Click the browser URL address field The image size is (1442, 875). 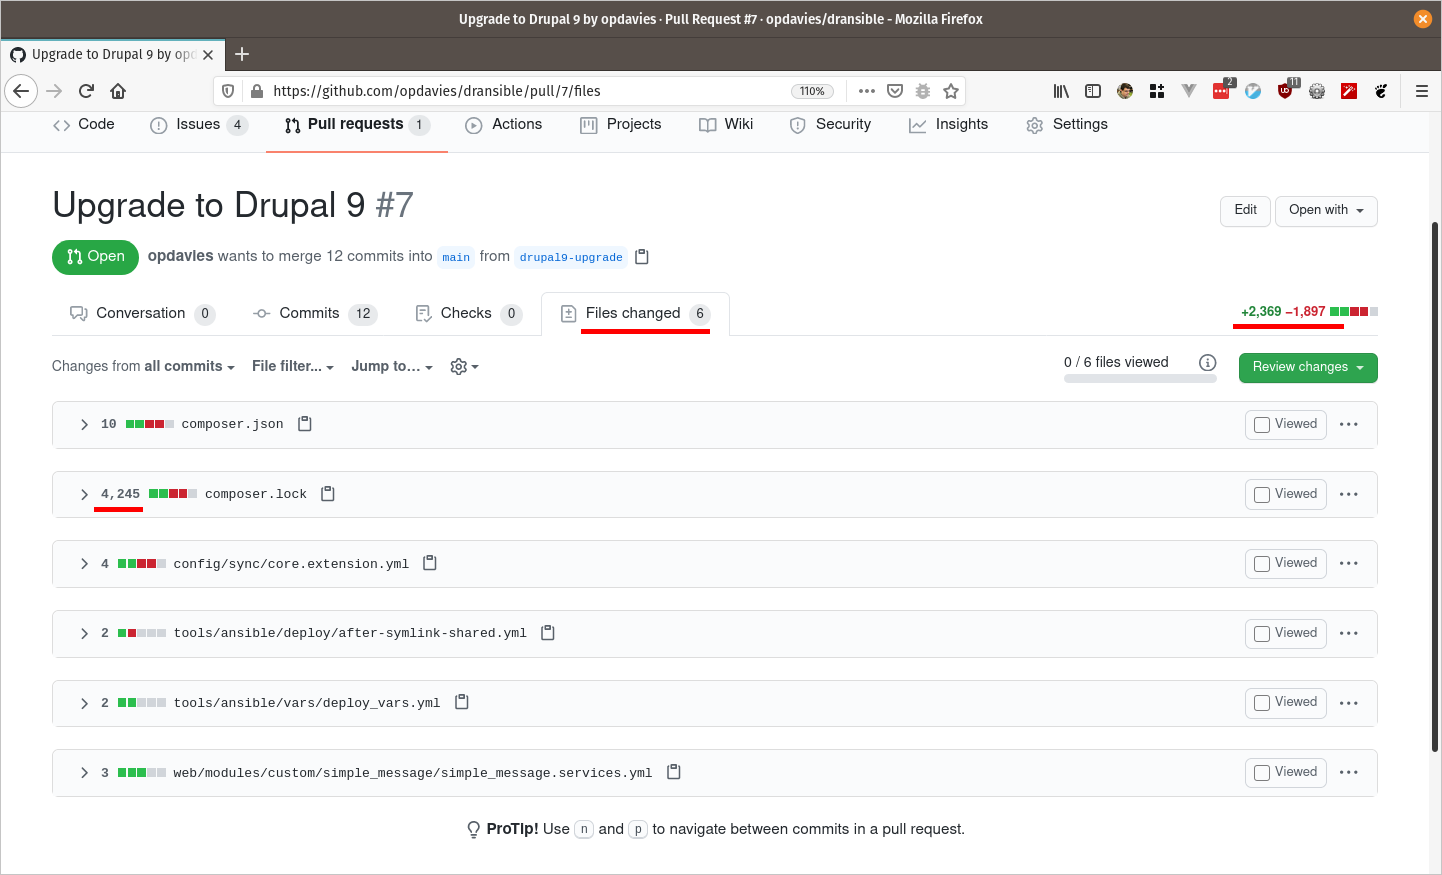tap(520, 91)
